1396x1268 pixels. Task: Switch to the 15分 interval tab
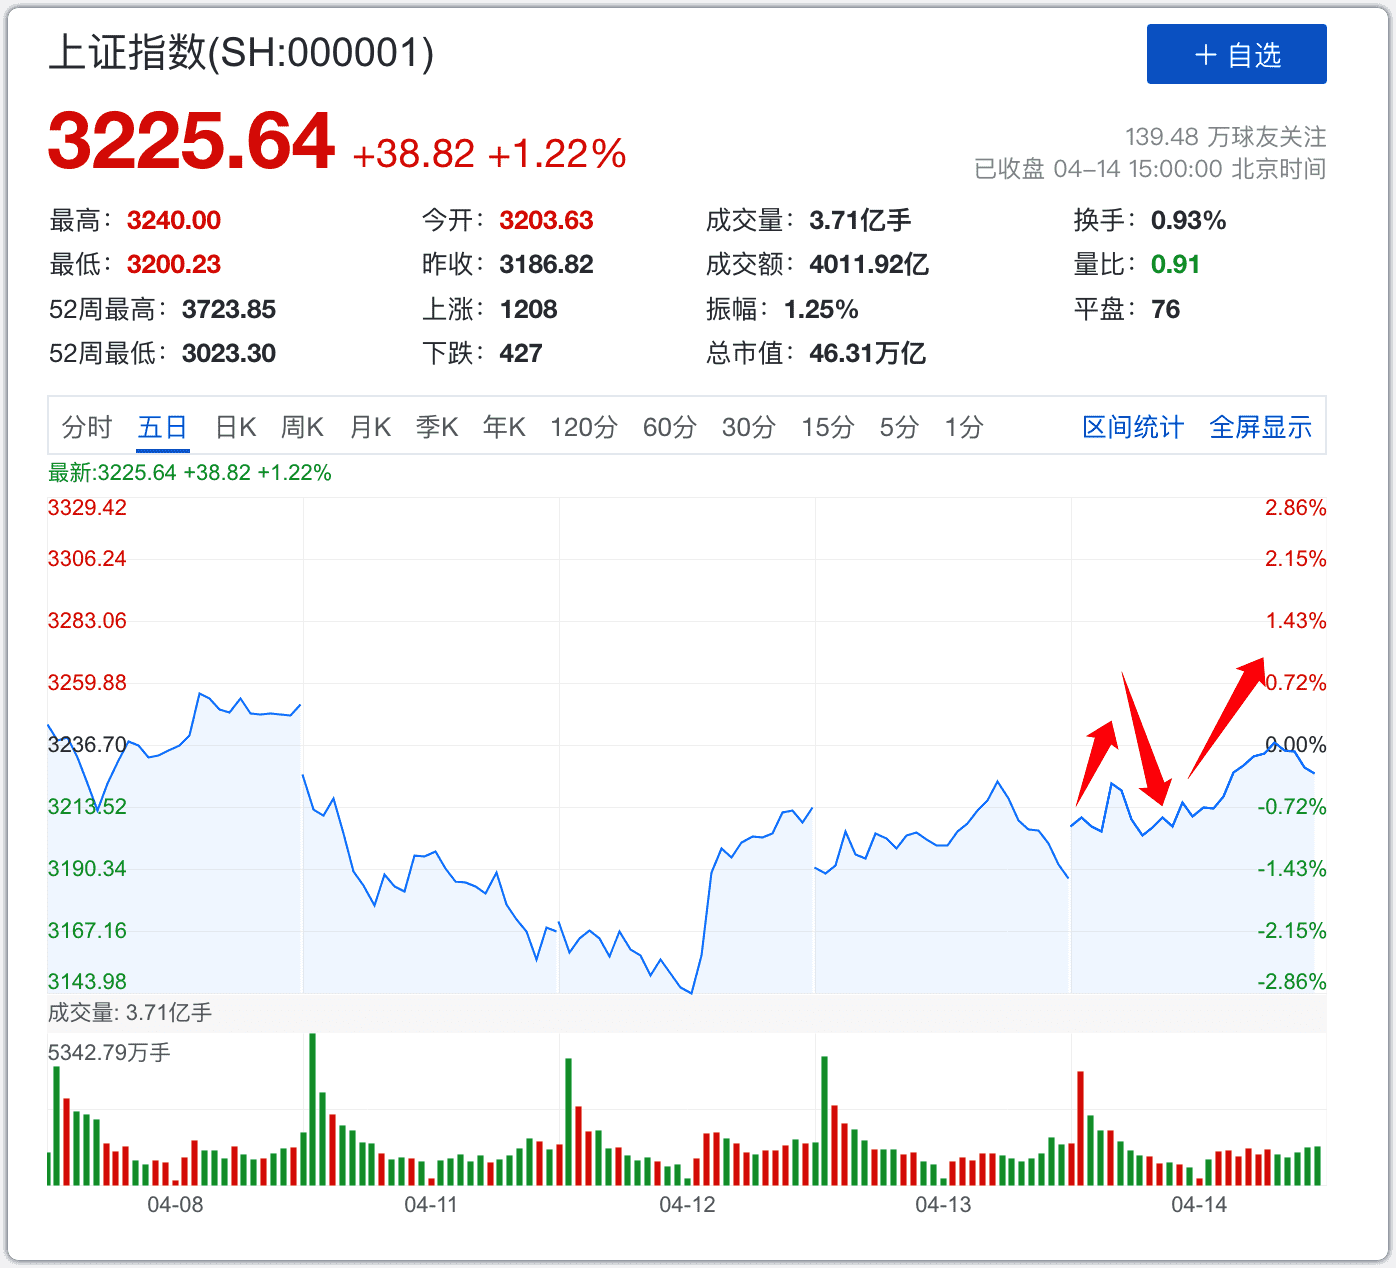828,428
